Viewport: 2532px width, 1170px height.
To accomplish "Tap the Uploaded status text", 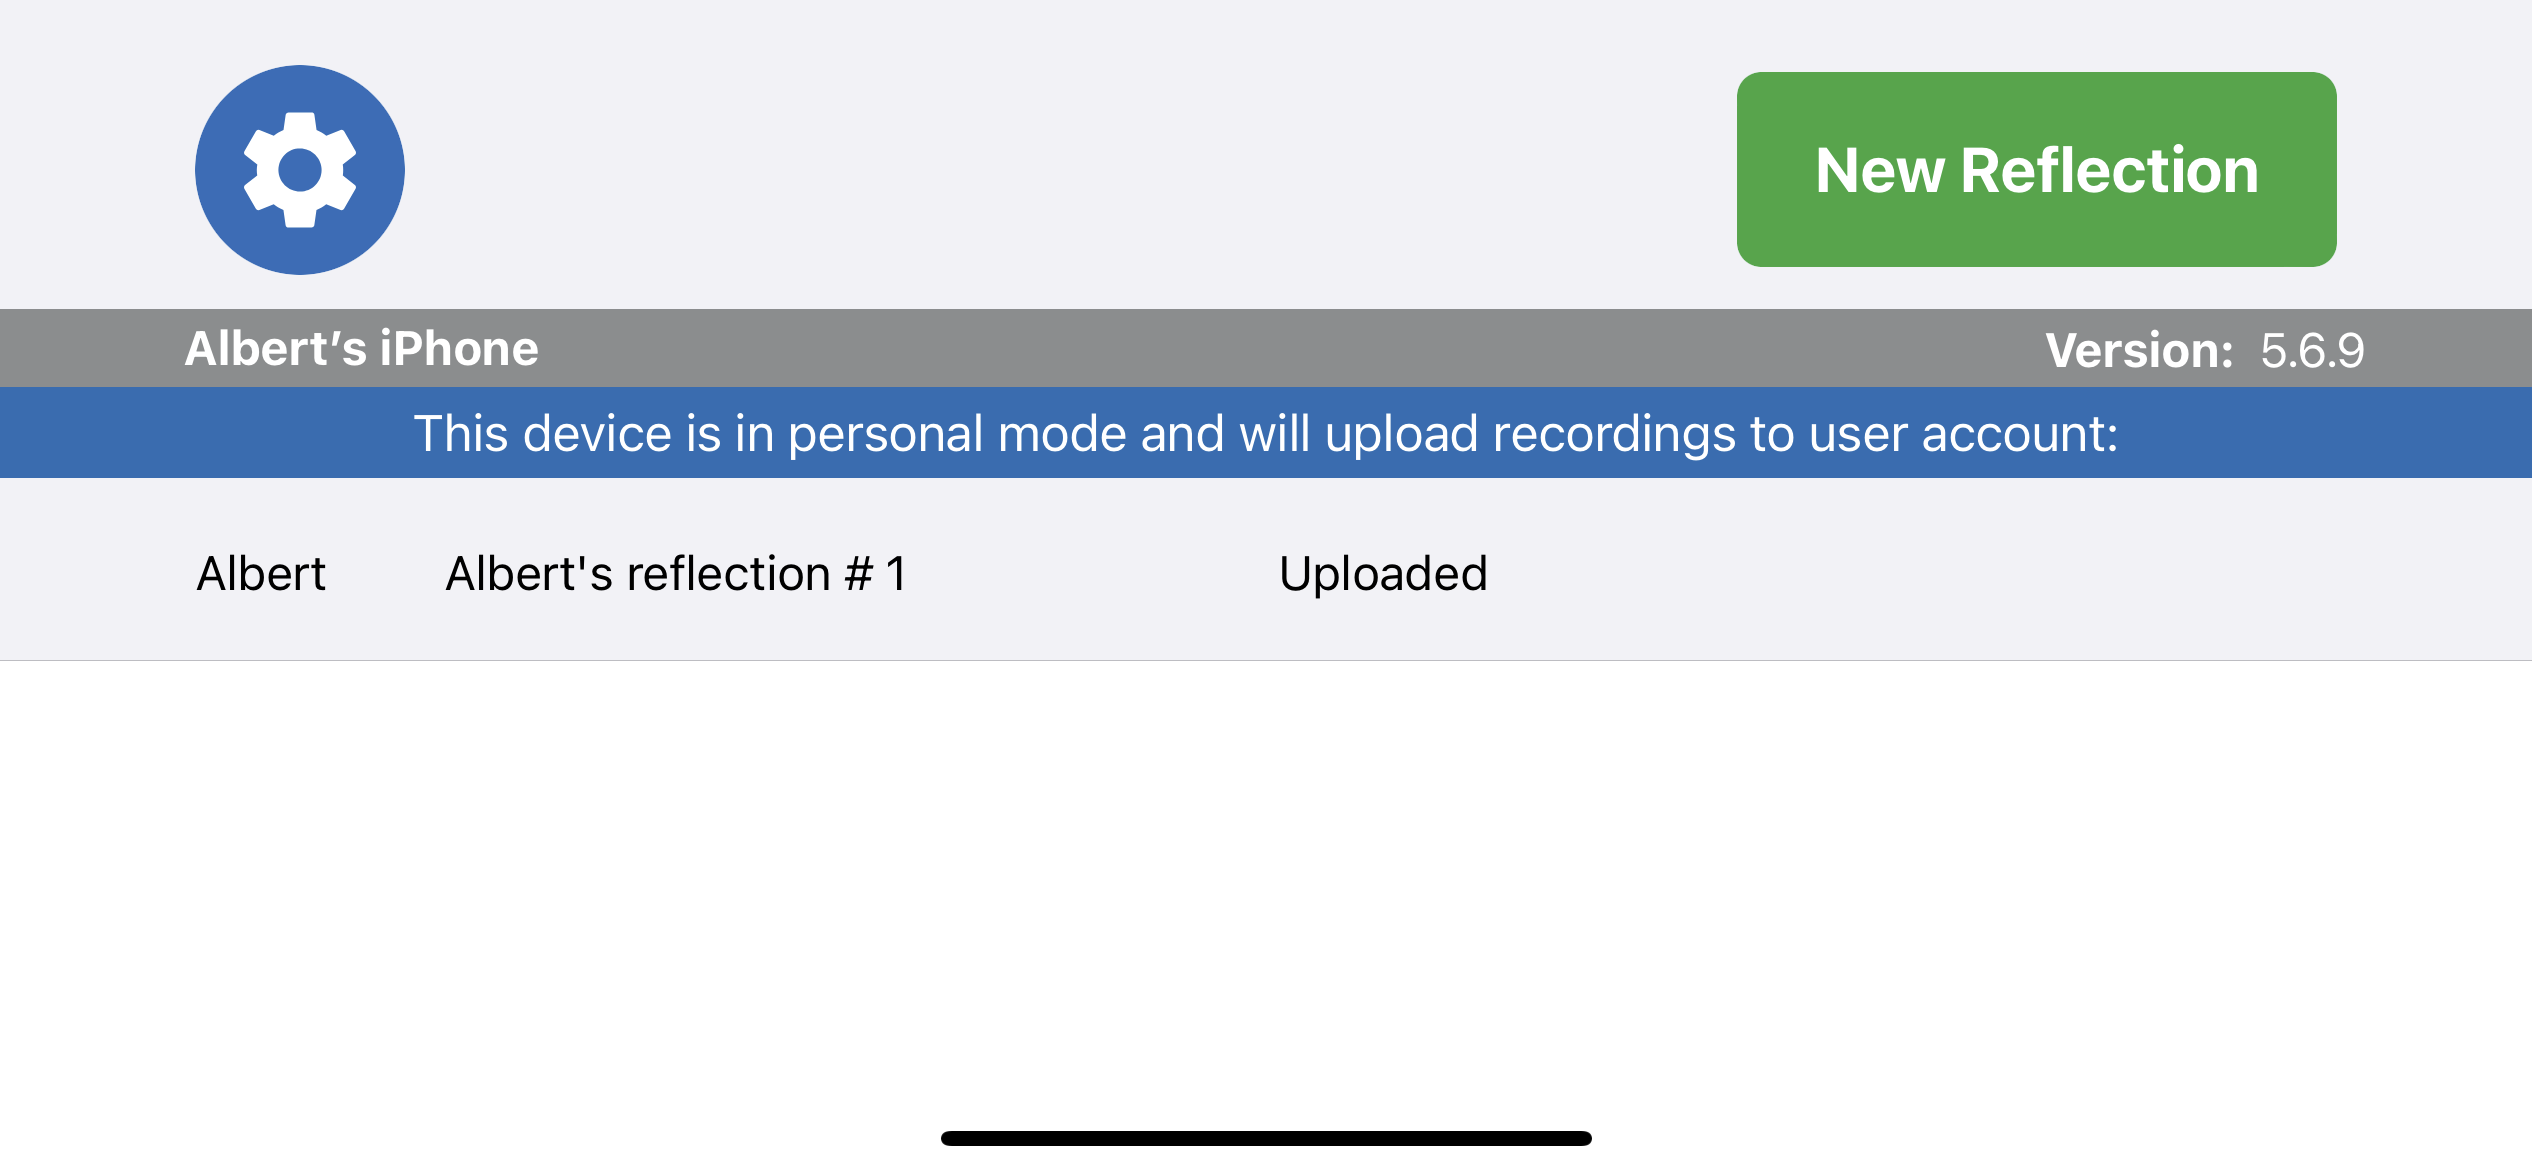I will [x=1383, y=574].
